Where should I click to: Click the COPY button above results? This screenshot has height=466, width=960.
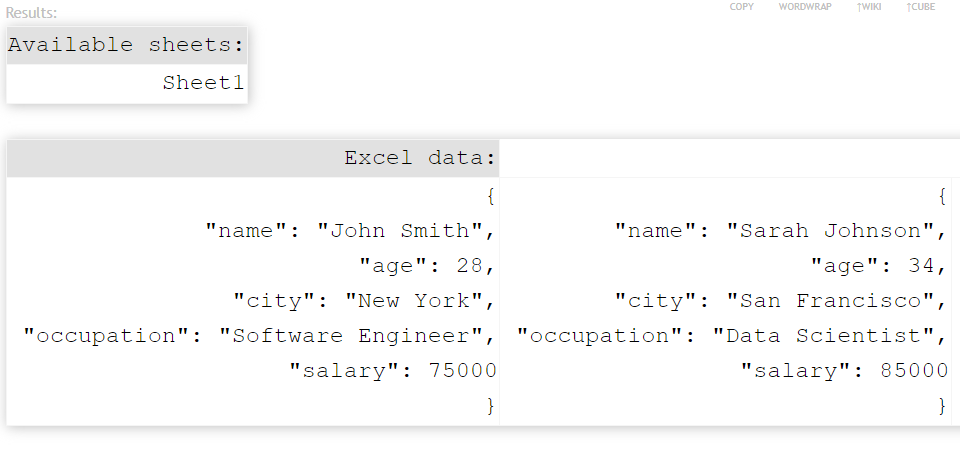[741, 7]
